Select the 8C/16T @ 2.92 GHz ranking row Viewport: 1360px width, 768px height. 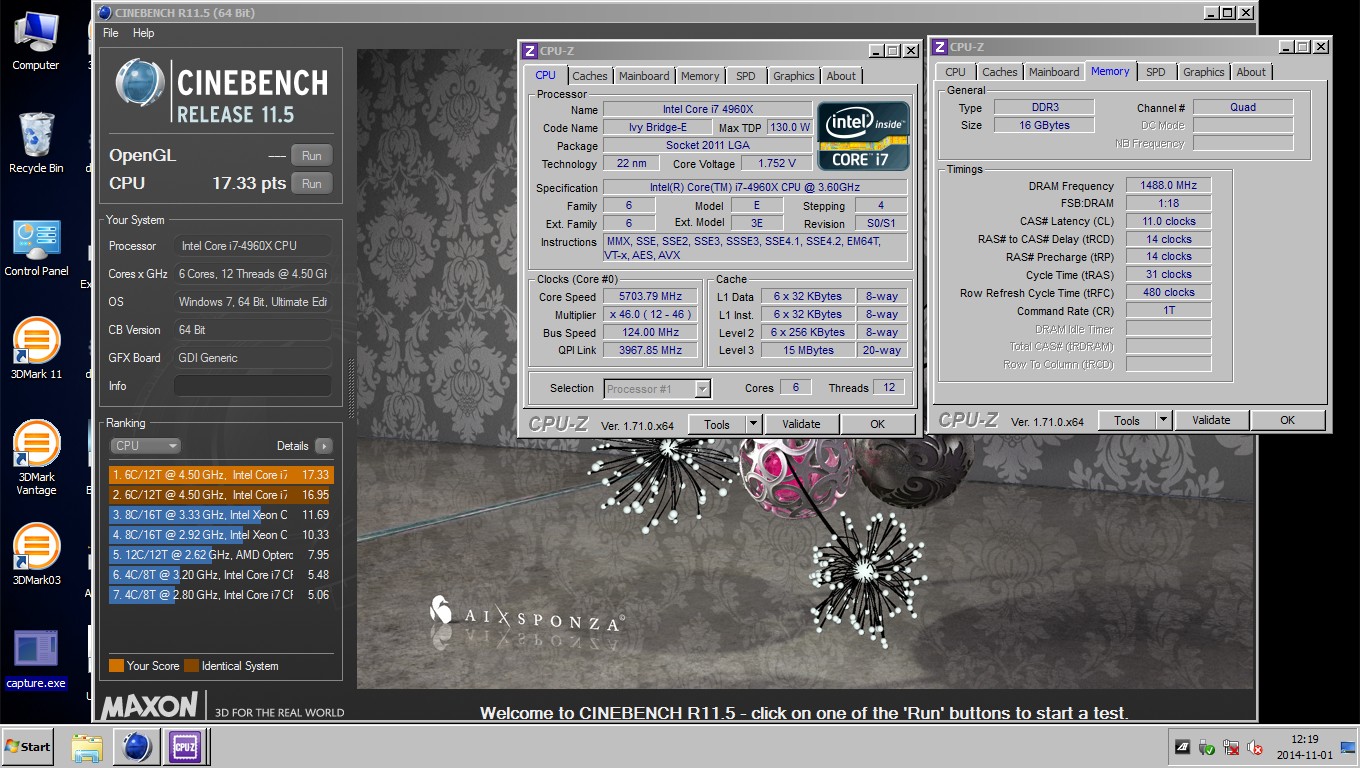pyautogui.click(x=221, y=535)
